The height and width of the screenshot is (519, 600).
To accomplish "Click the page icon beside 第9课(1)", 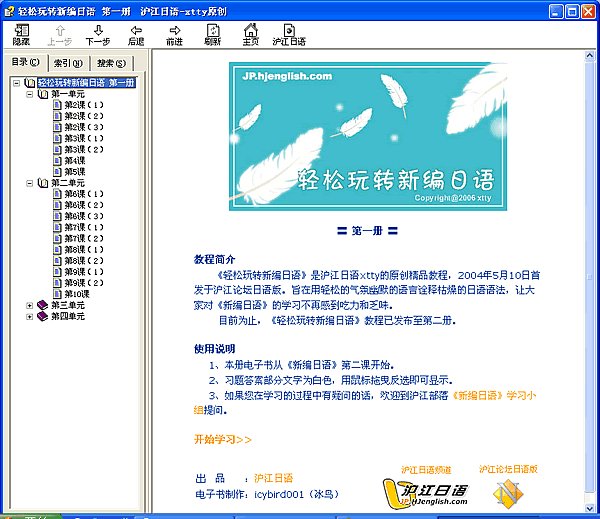I will click(57, 272).
